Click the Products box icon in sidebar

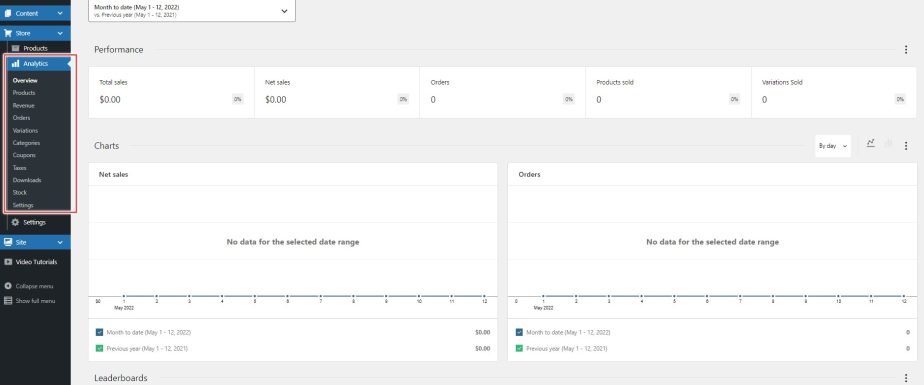(15, 48)
